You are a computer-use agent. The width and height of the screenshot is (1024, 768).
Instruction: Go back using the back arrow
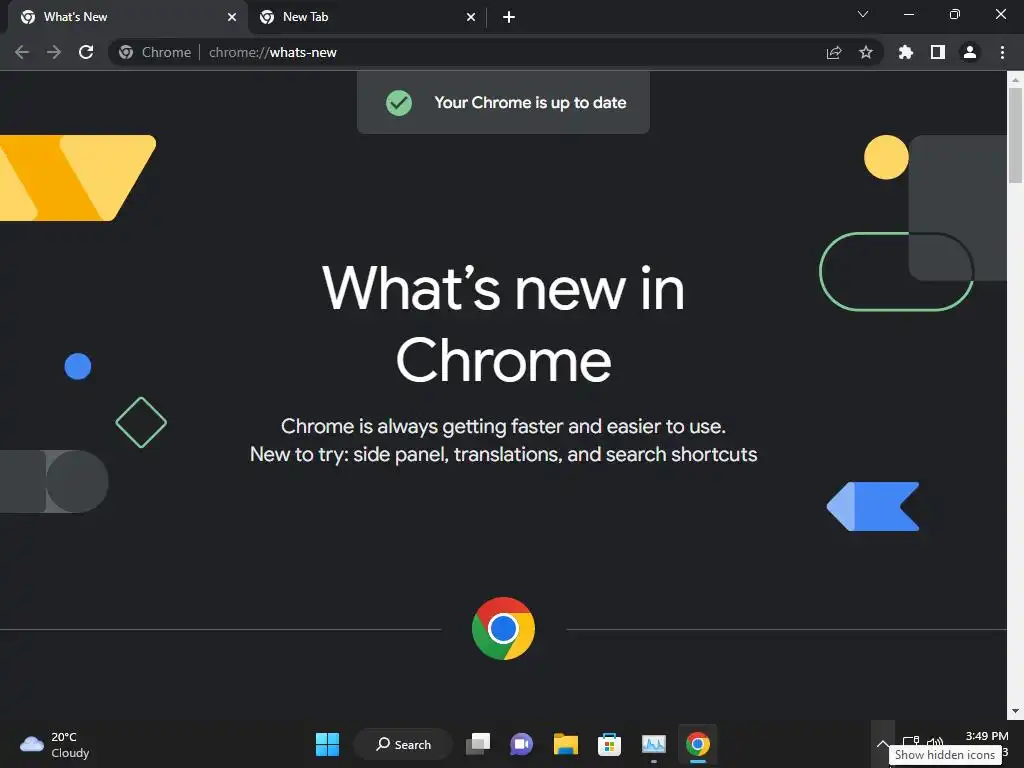[x=22, y=52]
